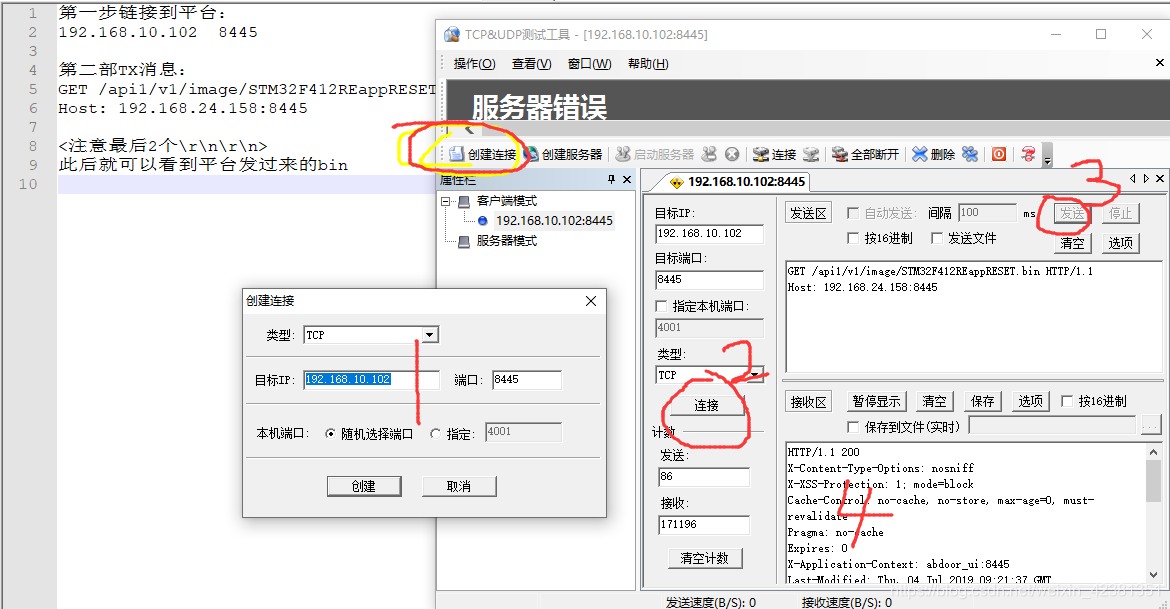Click the grey circular X toolbar icon
1170x609 pixels.
(x=732, y=154)
